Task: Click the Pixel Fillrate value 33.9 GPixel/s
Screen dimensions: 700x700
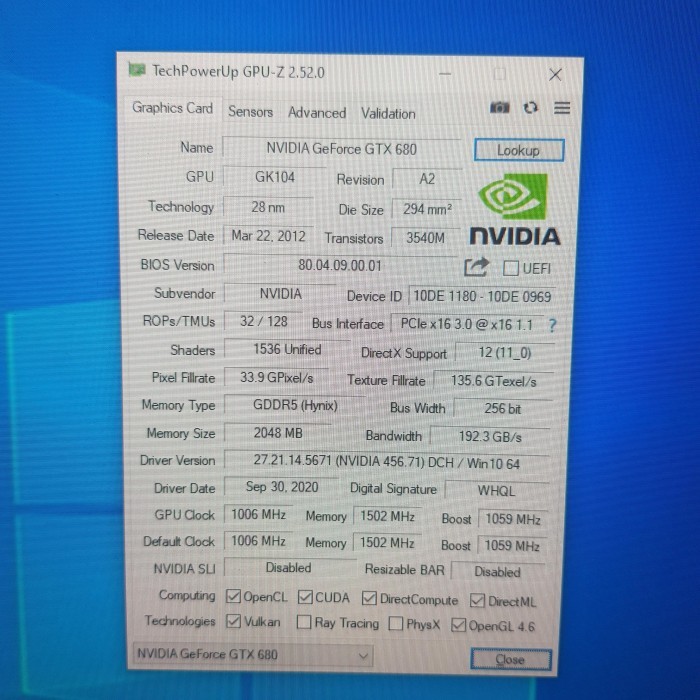Action: (277, 378)
